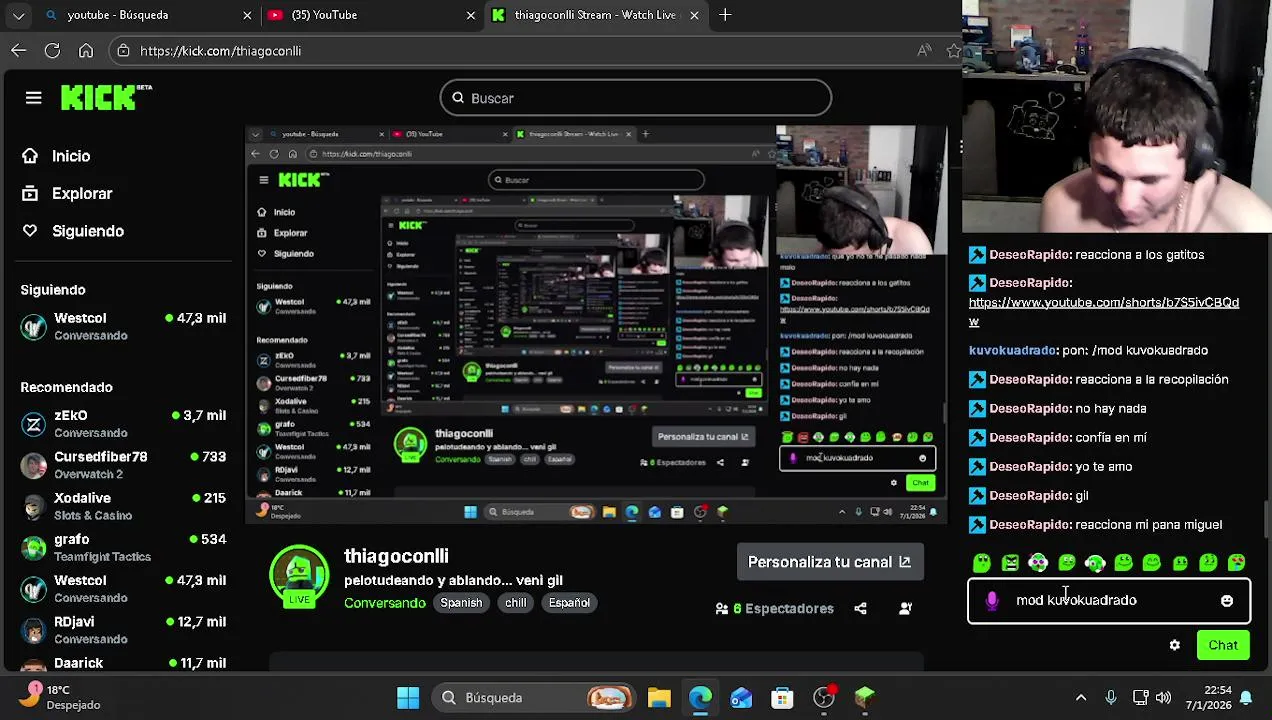
Task: Open OBS Studio from taskbar
Action: tap(824, 697)
